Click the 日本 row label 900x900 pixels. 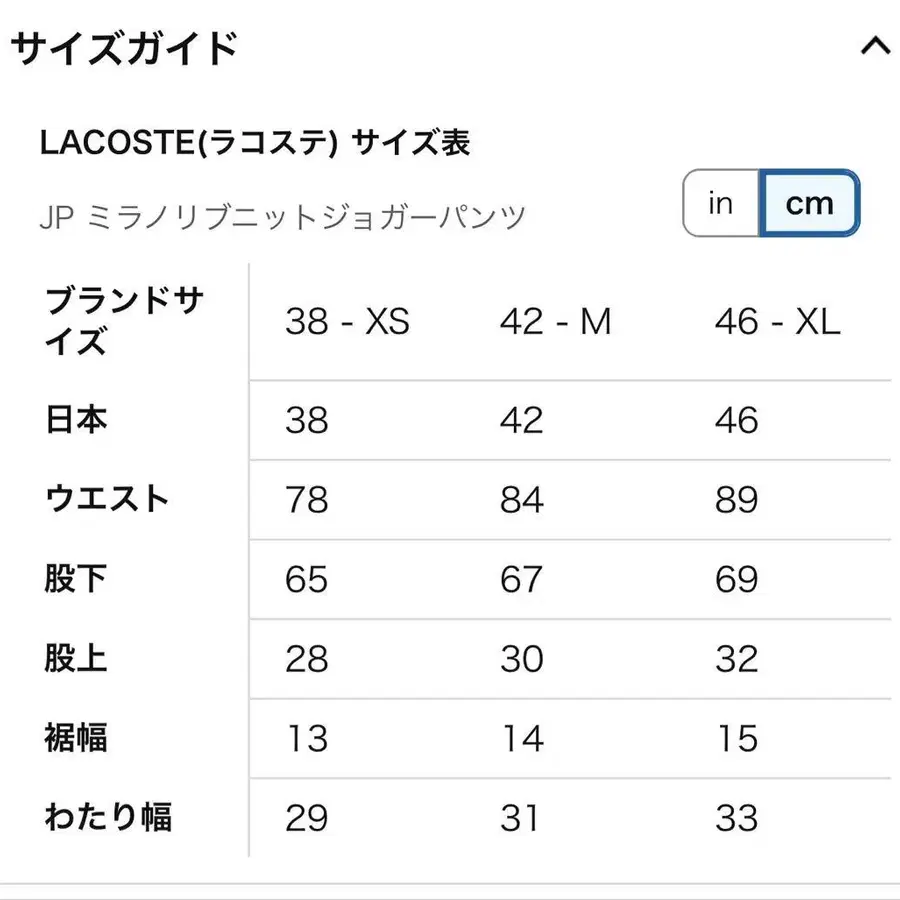[77, 421]
